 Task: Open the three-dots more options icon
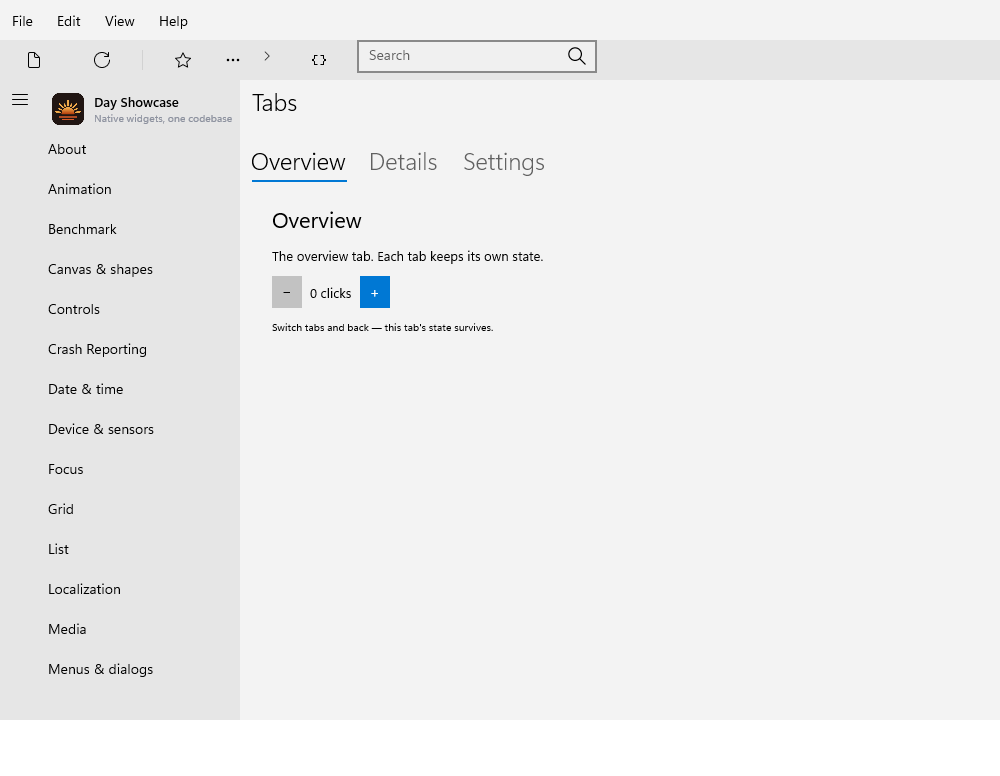(233, 60)
